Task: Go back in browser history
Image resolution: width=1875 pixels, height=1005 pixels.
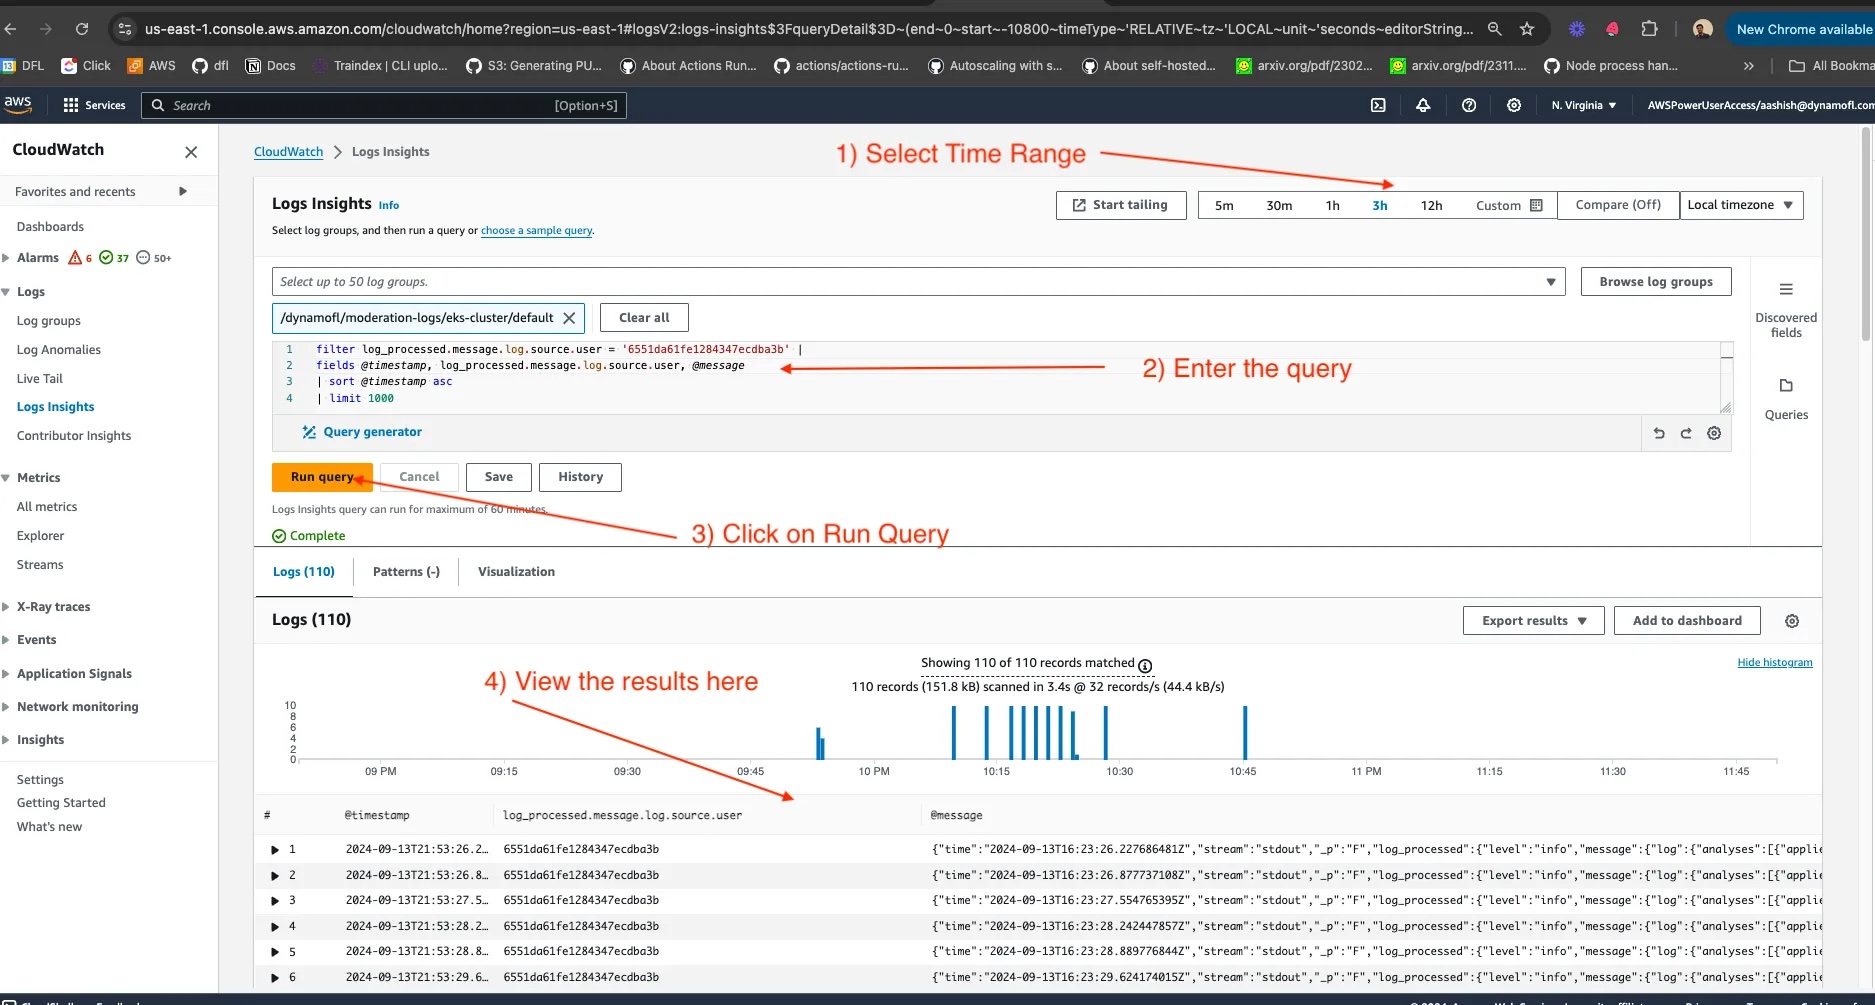Action: coord(10,29)
